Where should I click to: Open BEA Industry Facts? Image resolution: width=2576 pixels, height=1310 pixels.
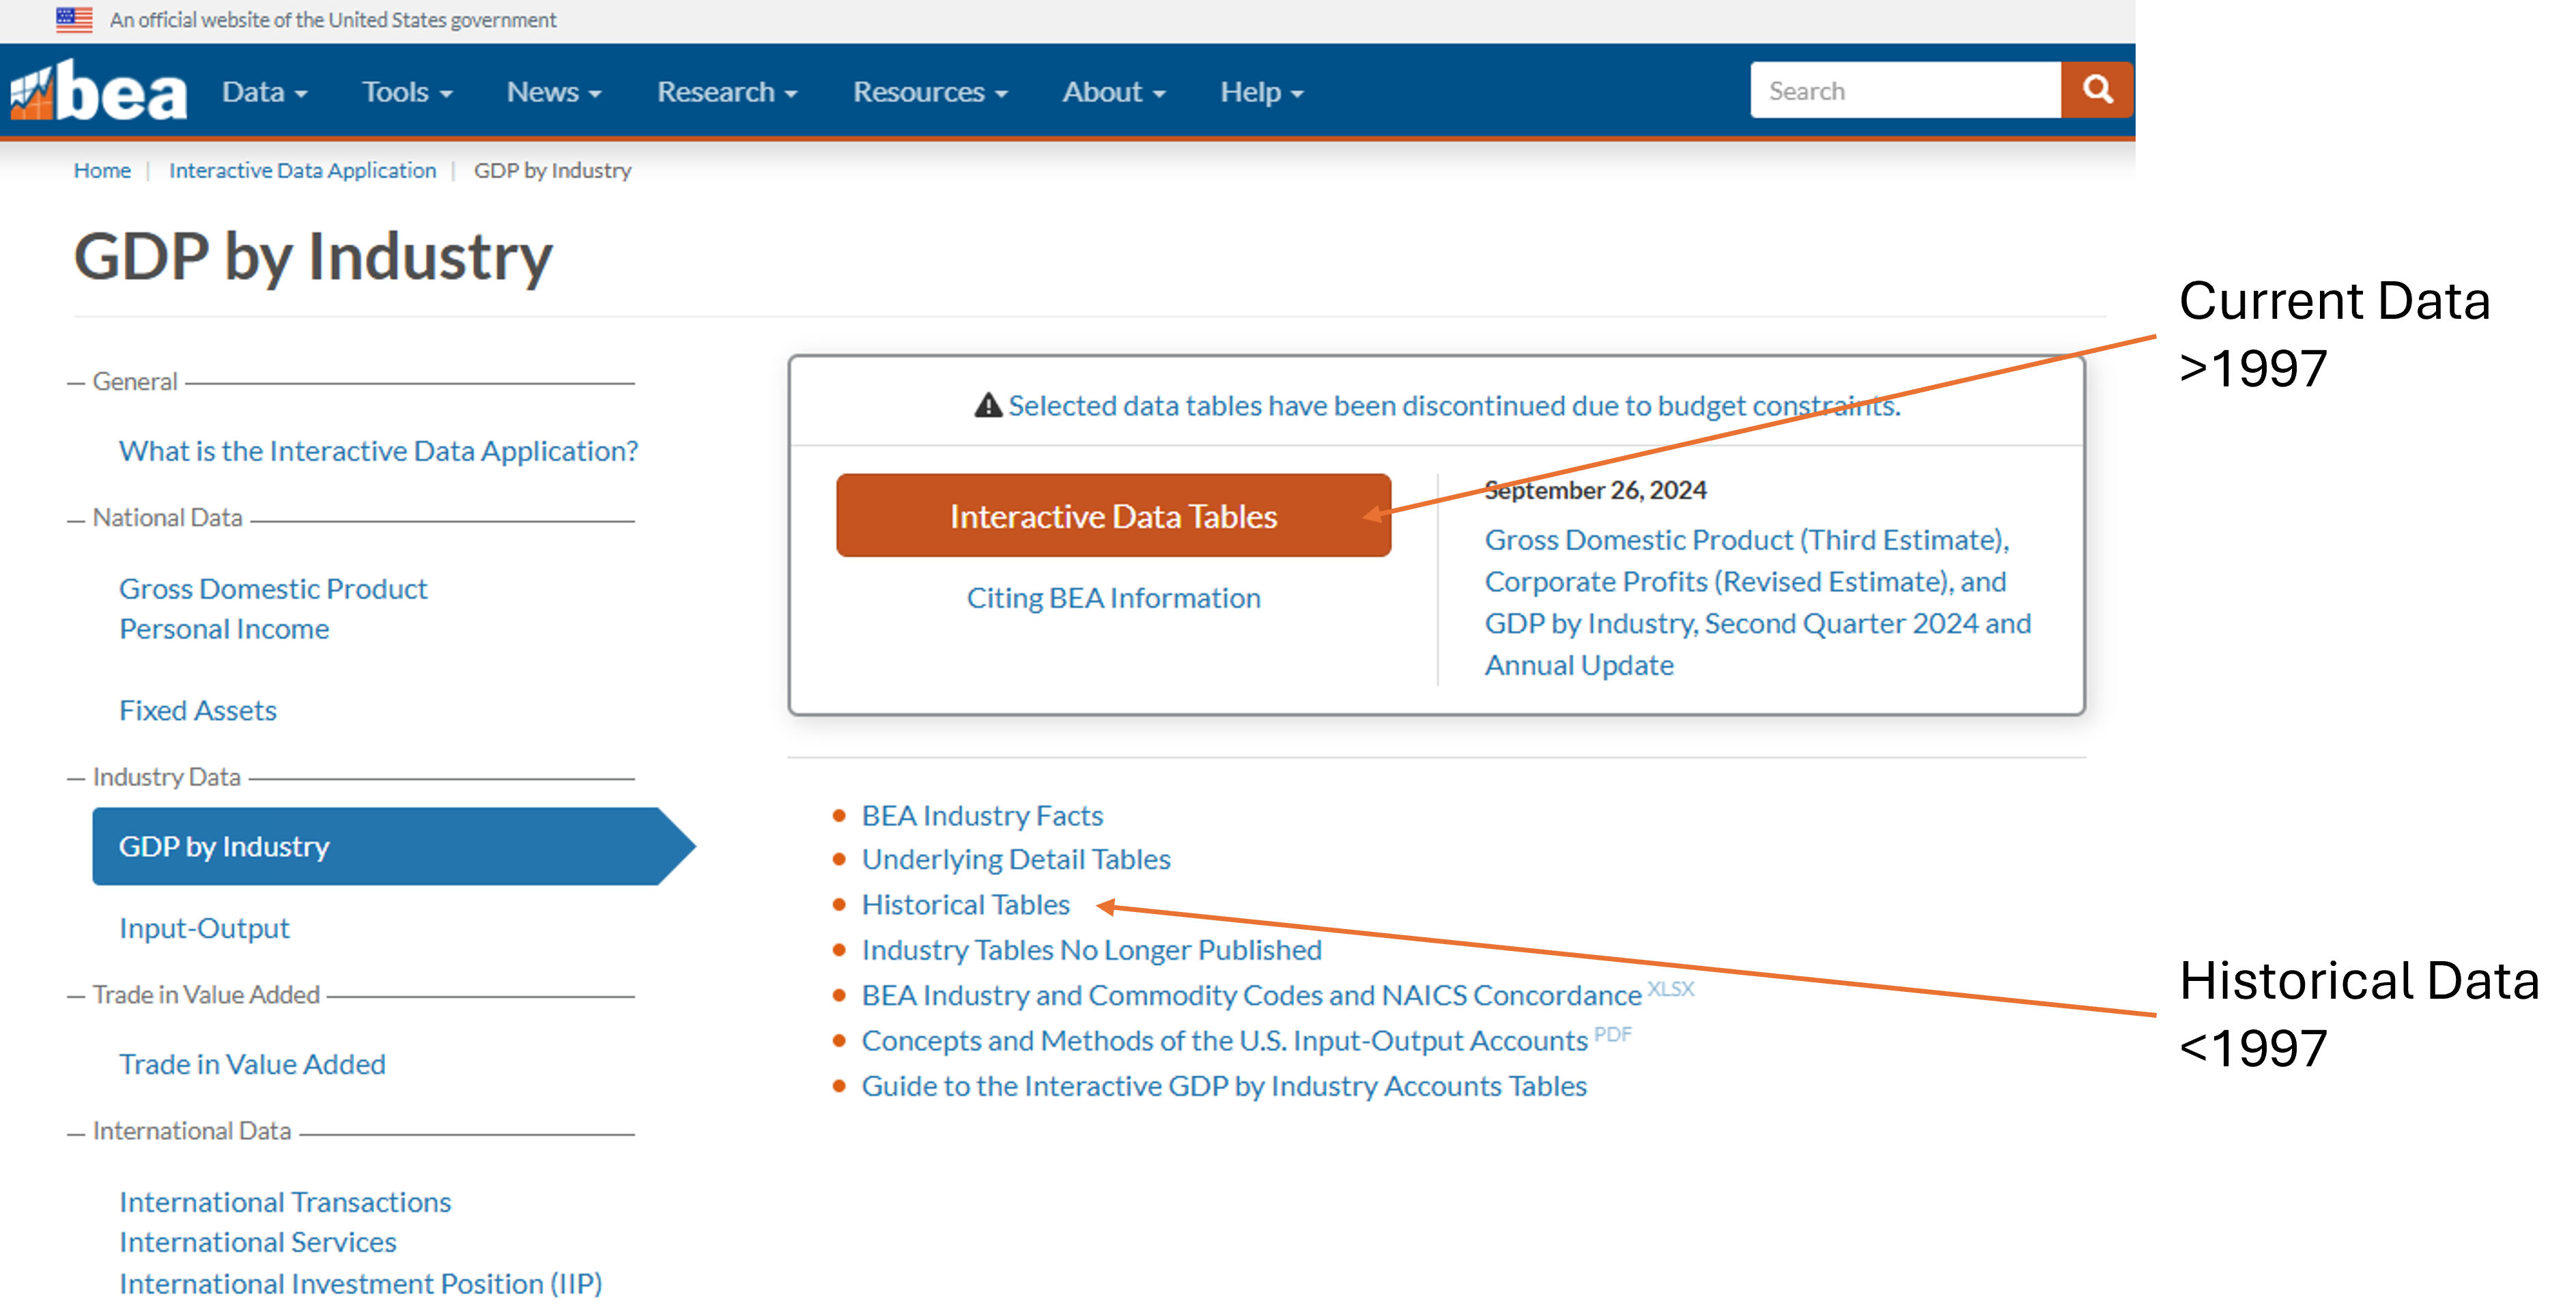(x=982, y=815)
